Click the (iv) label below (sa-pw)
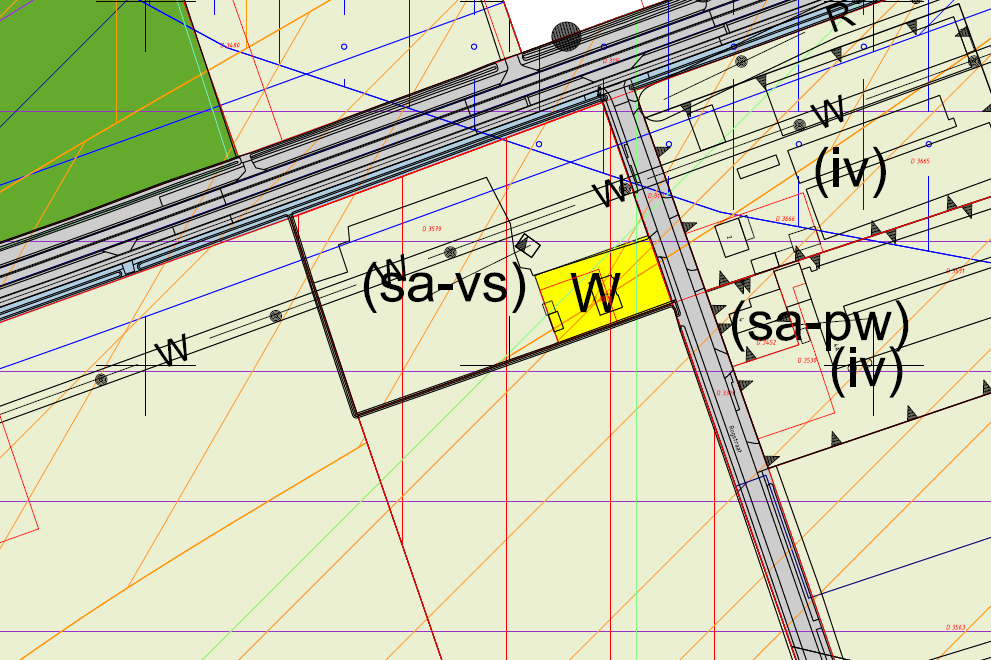The image size is (991, 660). click(x=866, y=370)
